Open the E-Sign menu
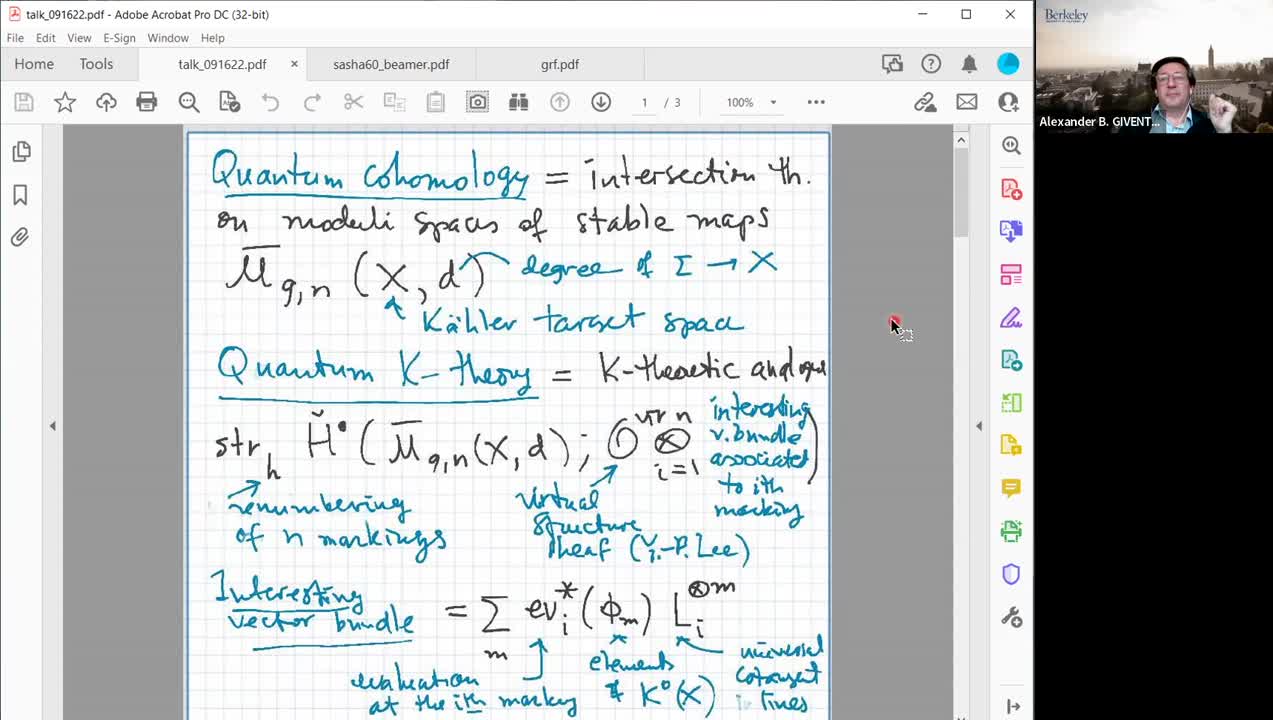This screenshot has width=1273, height=720. 118,37
